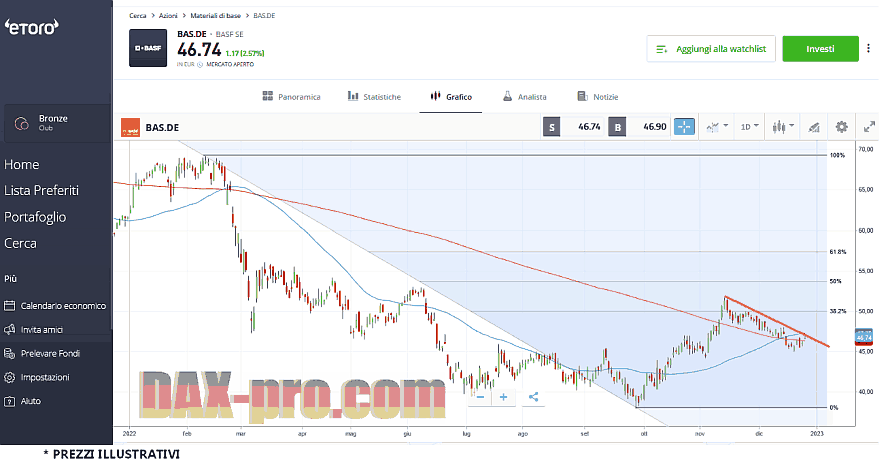Screen dimensions: 879x462
Task: Switch to Notizie tab
Action: coord(598,96)
